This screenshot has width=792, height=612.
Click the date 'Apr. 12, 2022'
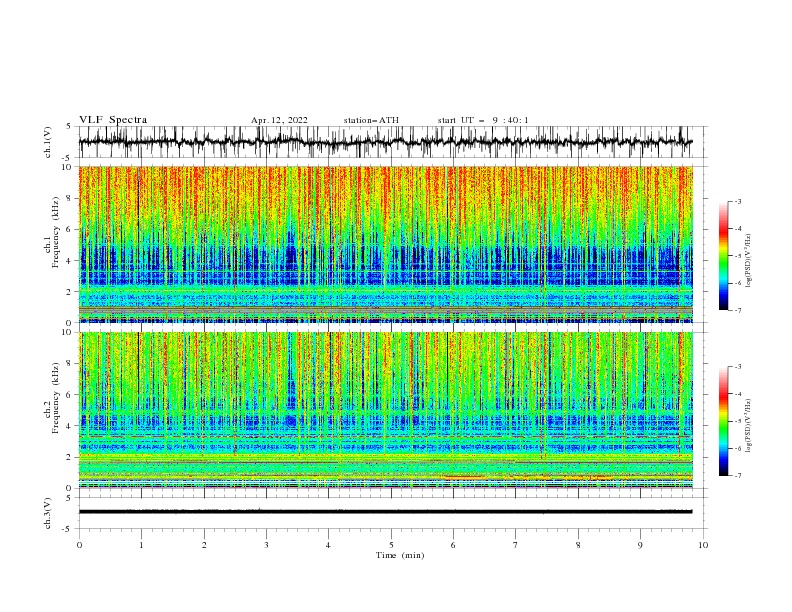tap(279, 120)
